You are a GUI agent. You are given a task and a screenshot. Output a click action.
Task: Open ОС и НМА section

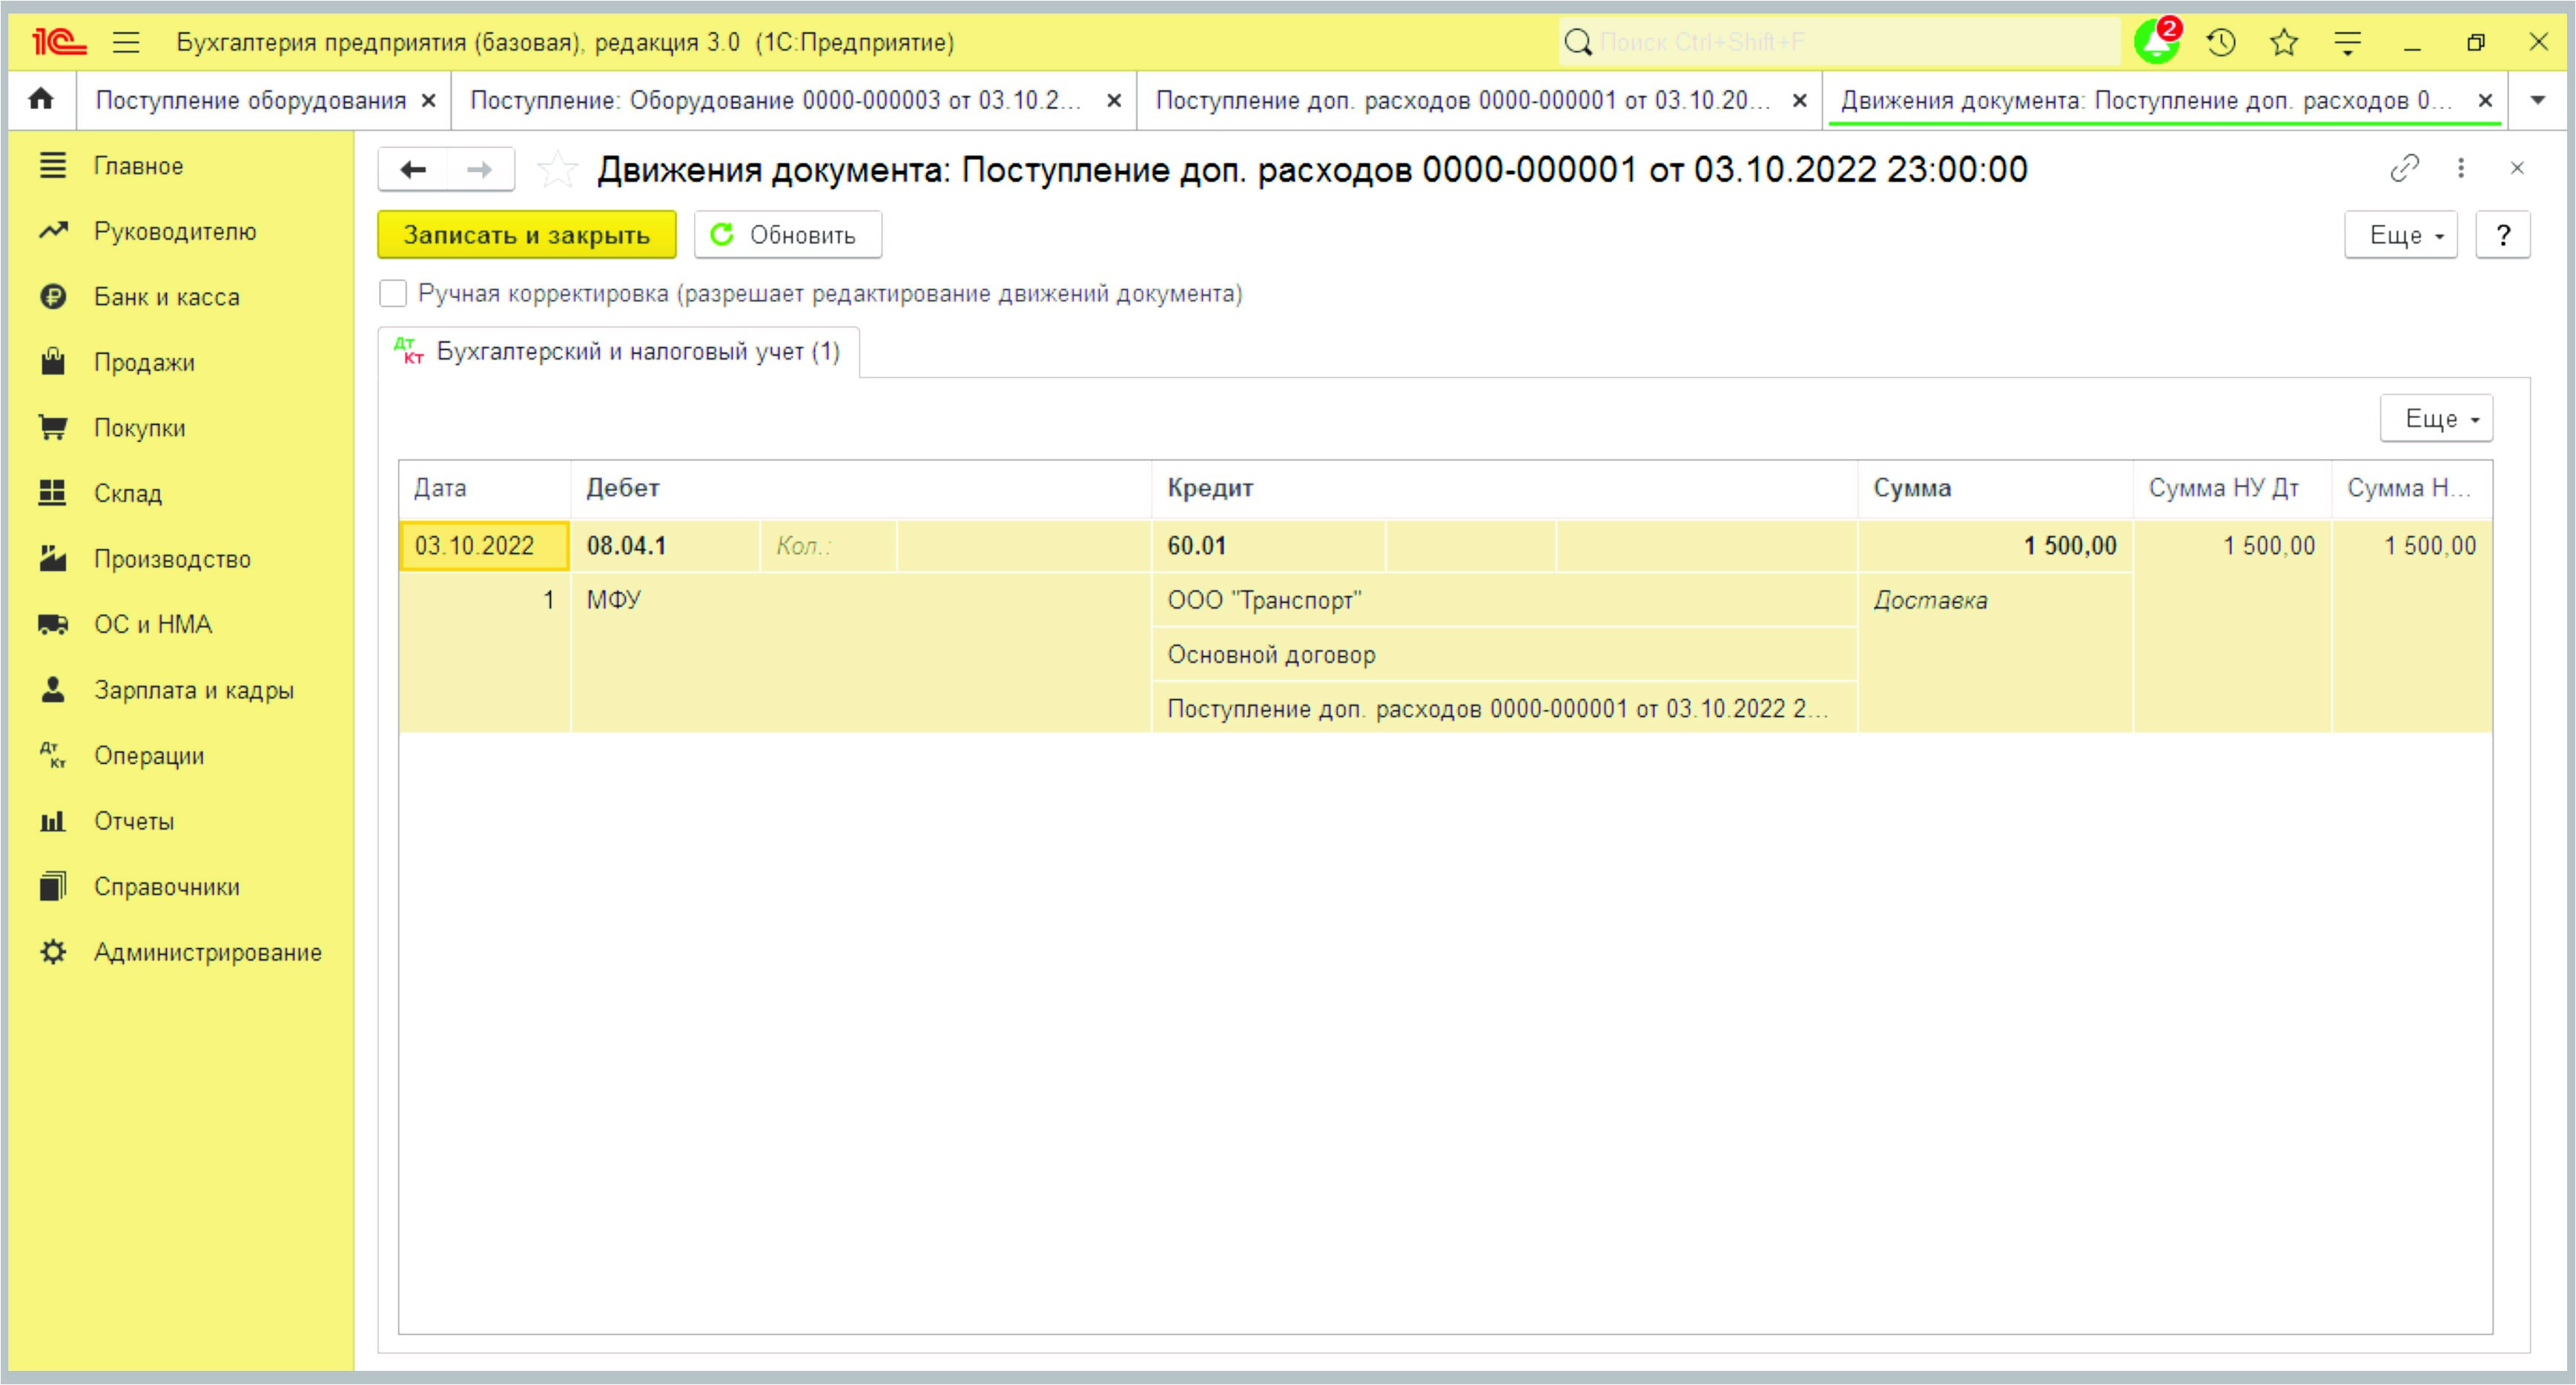click(x=152, y=624)
